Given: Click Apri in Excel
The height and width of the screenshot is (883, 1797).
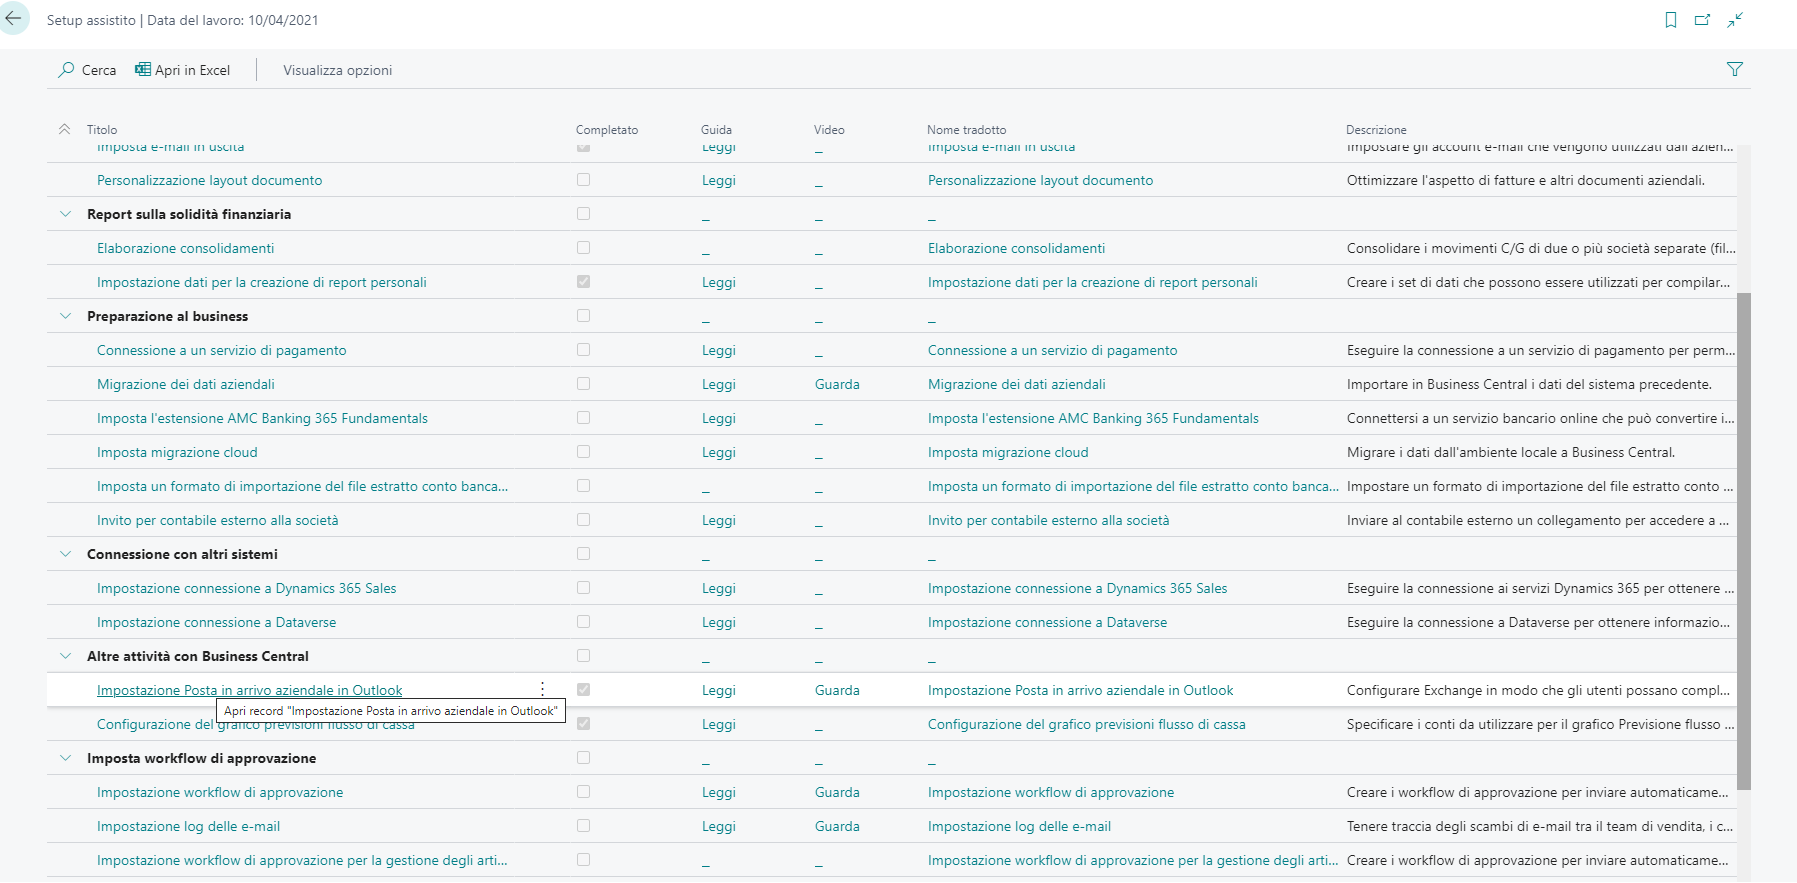Looking at the screenshot, I should [183, 70].
